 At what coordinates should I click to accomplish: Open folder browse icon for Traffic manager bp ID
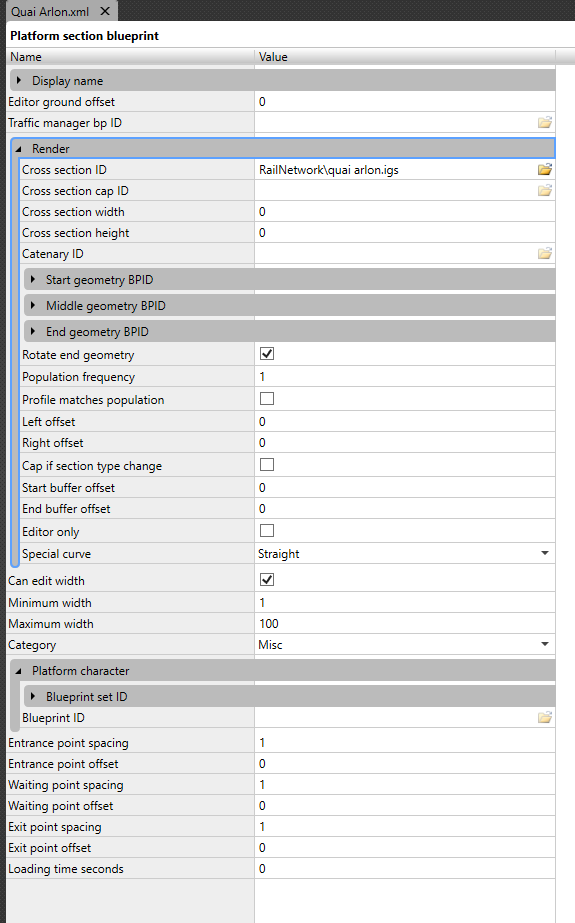[x=544, y=122]
